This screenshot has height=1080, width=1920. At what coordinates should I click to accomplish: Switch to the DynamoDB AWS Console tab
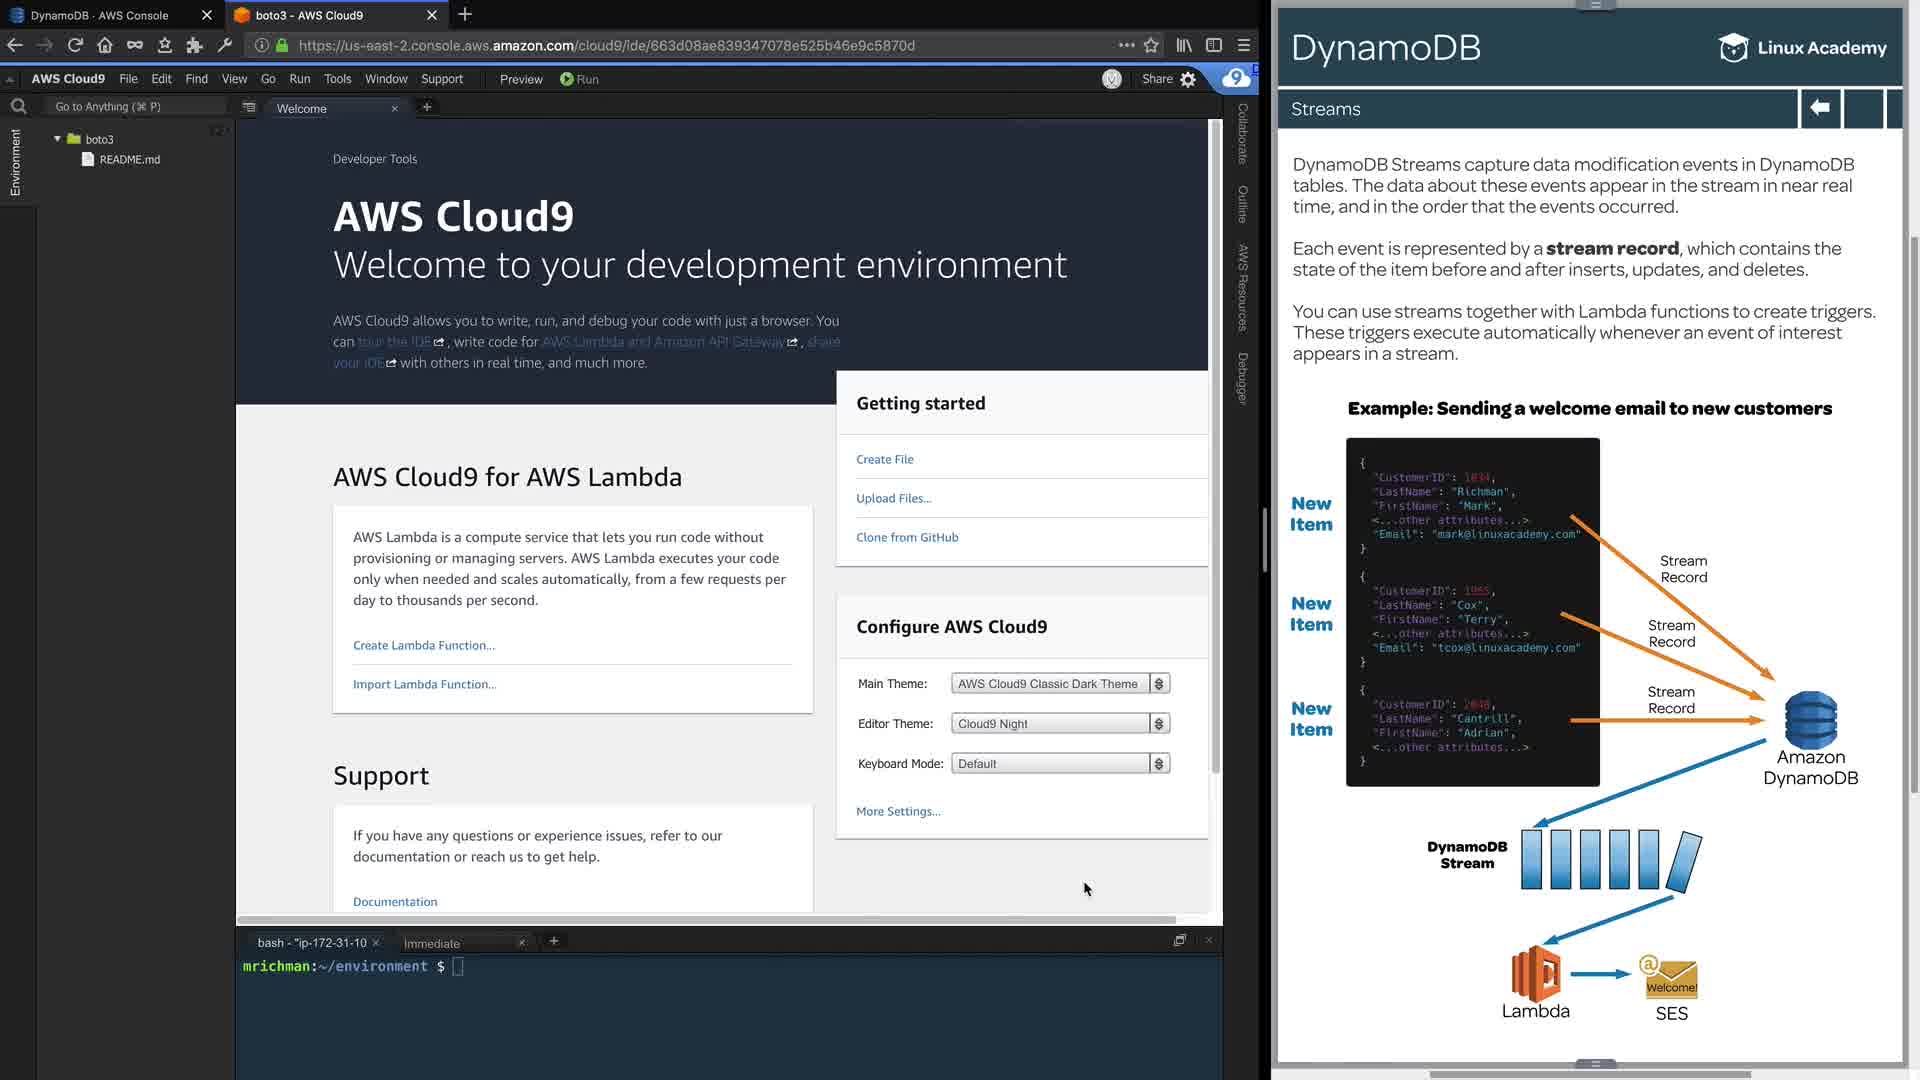pyautogui.click(x=100, y=15)
